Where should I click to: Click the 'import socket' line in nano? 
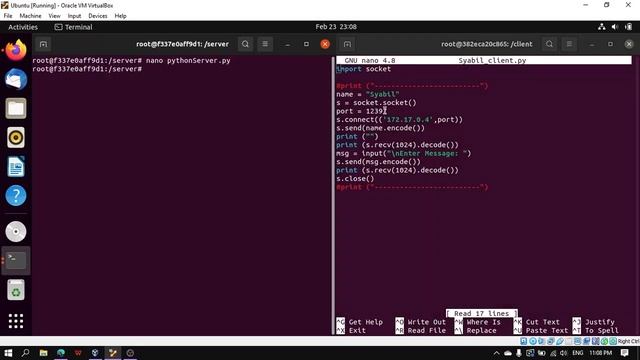tap(364, 69)
